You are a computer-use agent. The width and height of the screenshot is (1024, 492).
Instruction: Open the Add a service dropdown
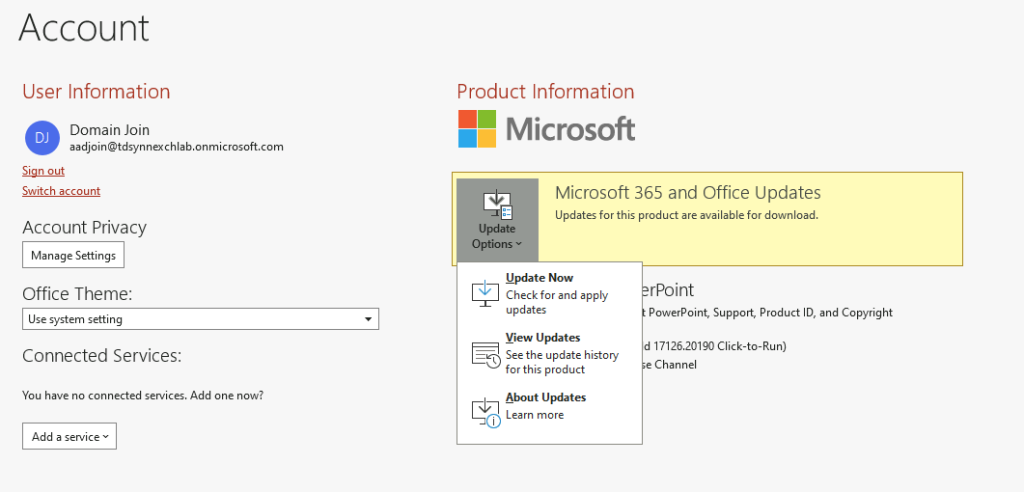pyautogui.click(x=69, y=436)
